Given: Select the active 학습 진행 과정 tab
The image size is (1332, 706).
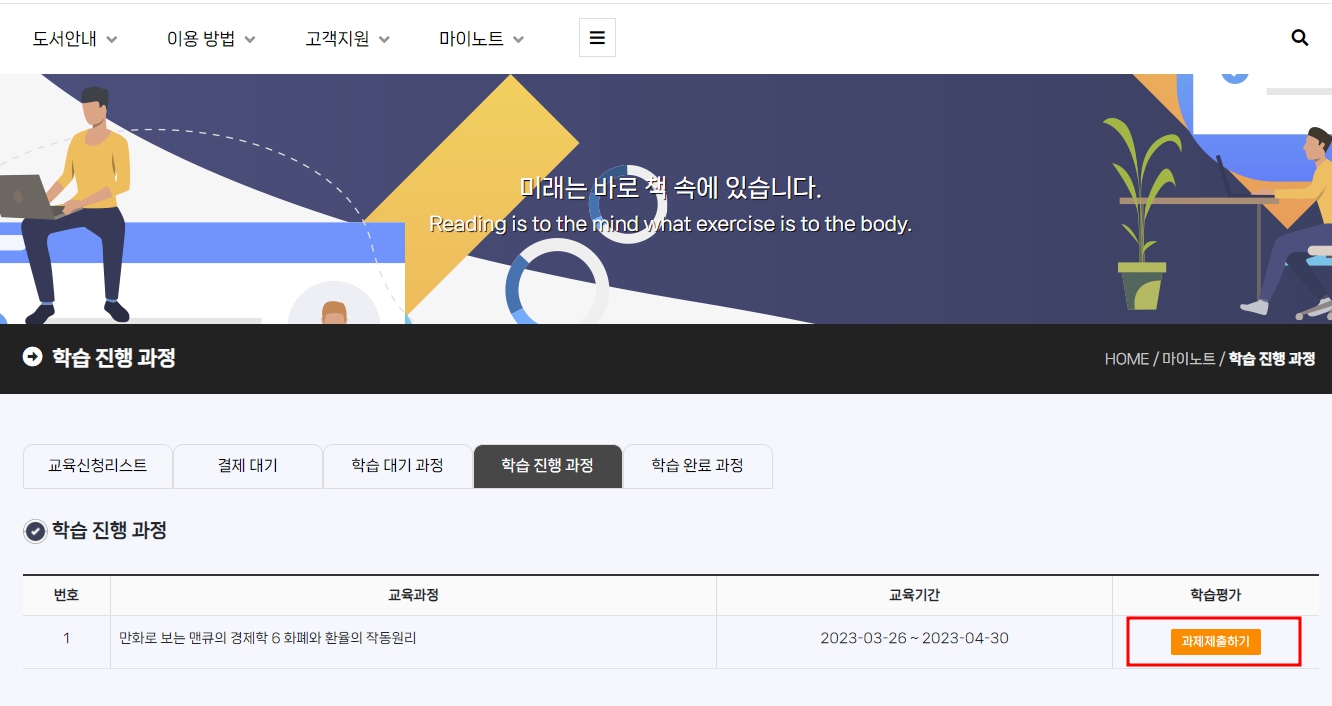Looking at the screenshot, I should click(x=547, y=466).
